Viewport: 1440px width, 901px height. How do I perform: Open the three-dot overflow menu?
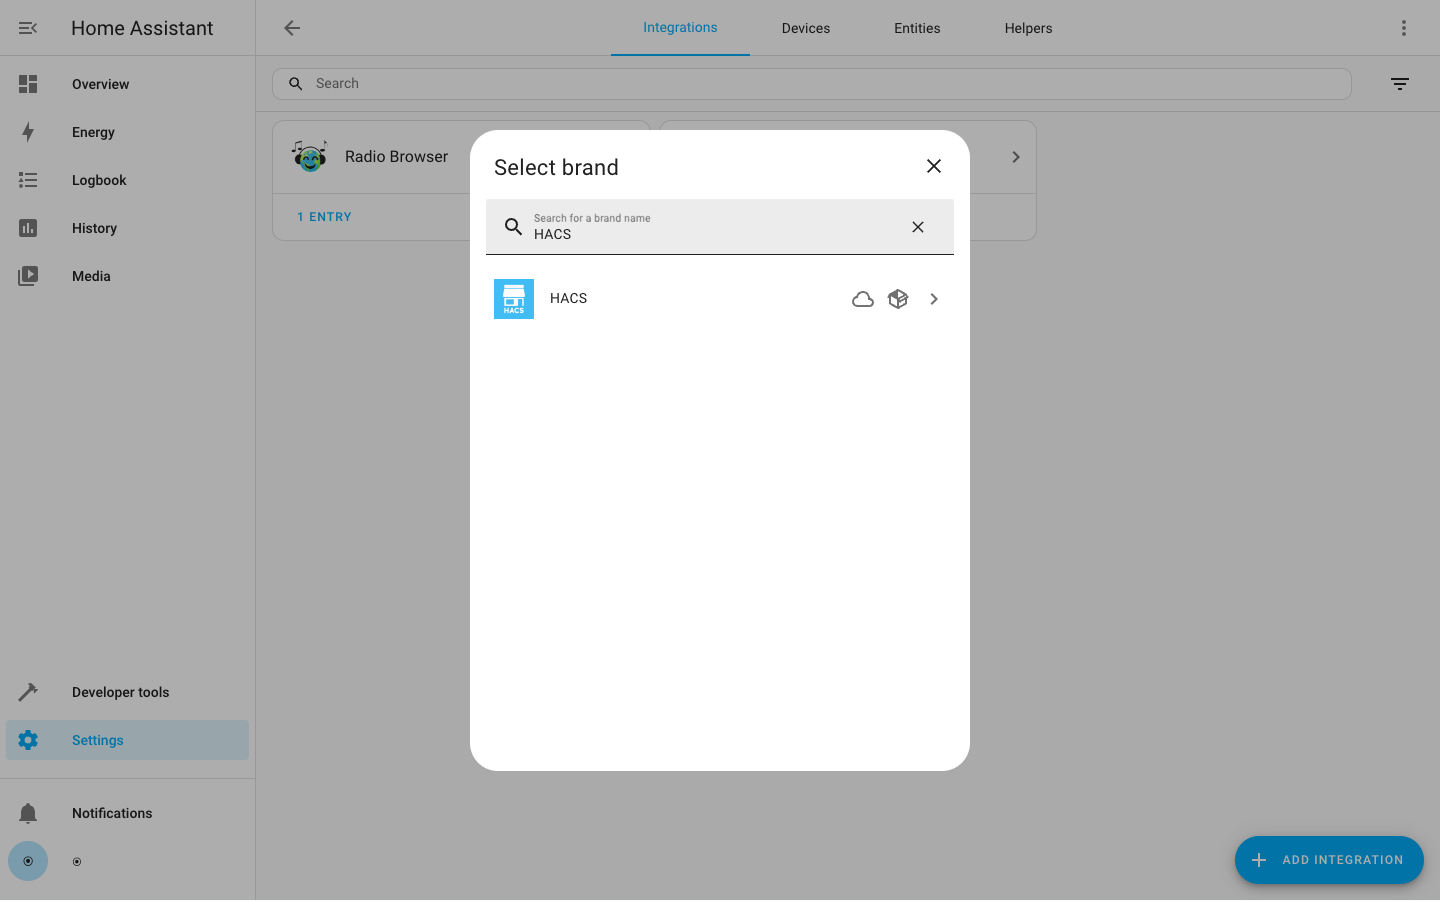(1403, 28)
